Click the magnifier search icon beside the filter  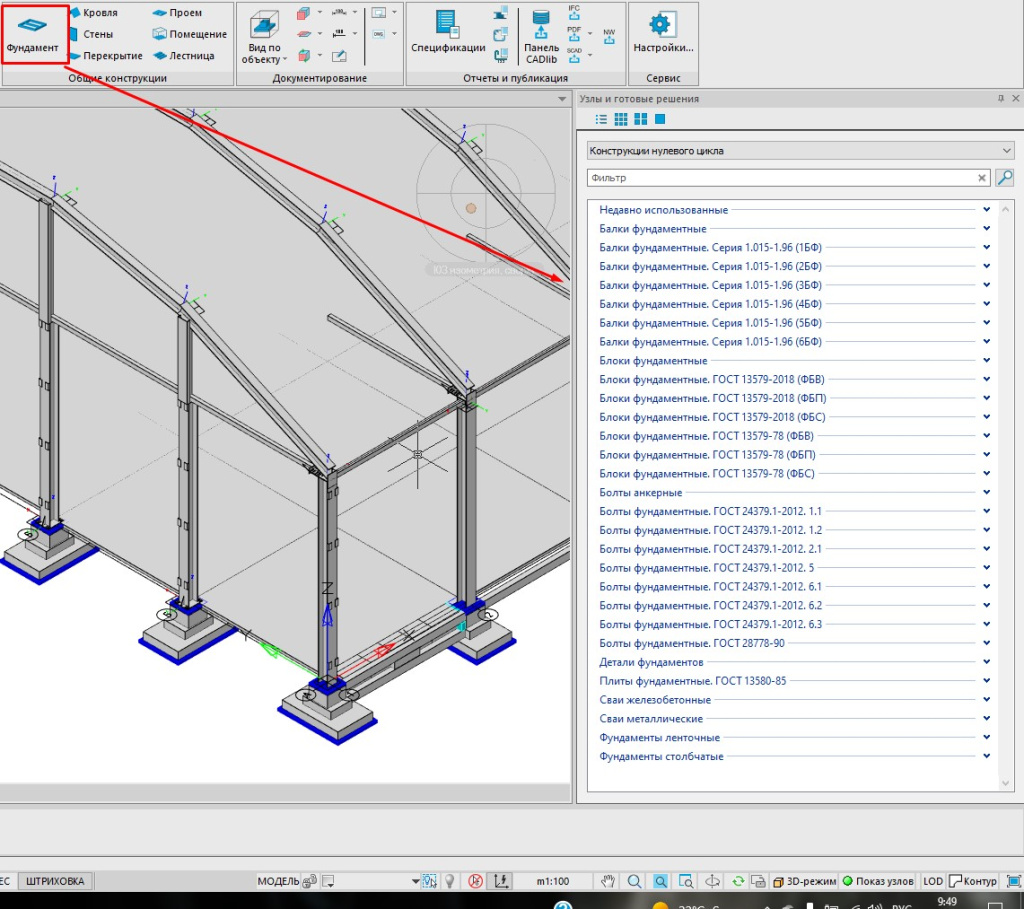tap(1005, 178)
